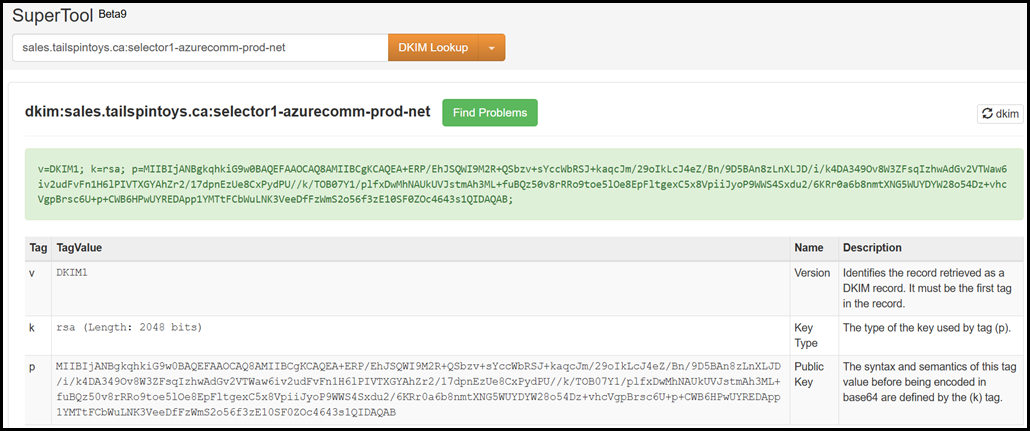Open the DKIM Lookup dropdown arrow
Viewport: 1030px width, 431px height.
click(492, 47)
